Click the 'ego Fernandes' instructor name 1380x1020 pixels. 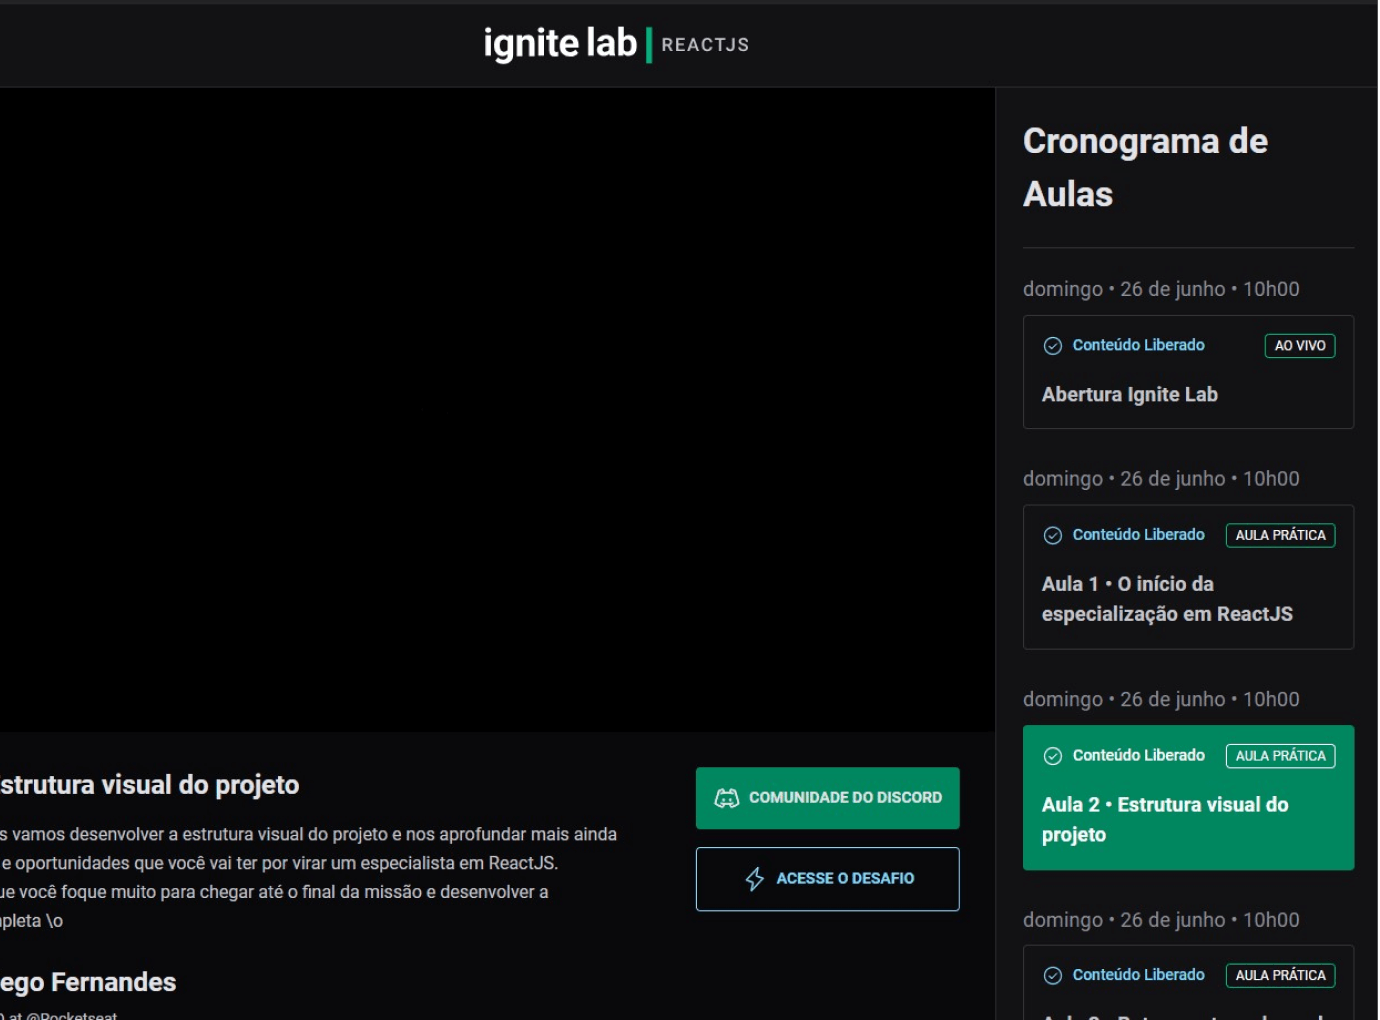pyautogui.click(x=88, y=982)
